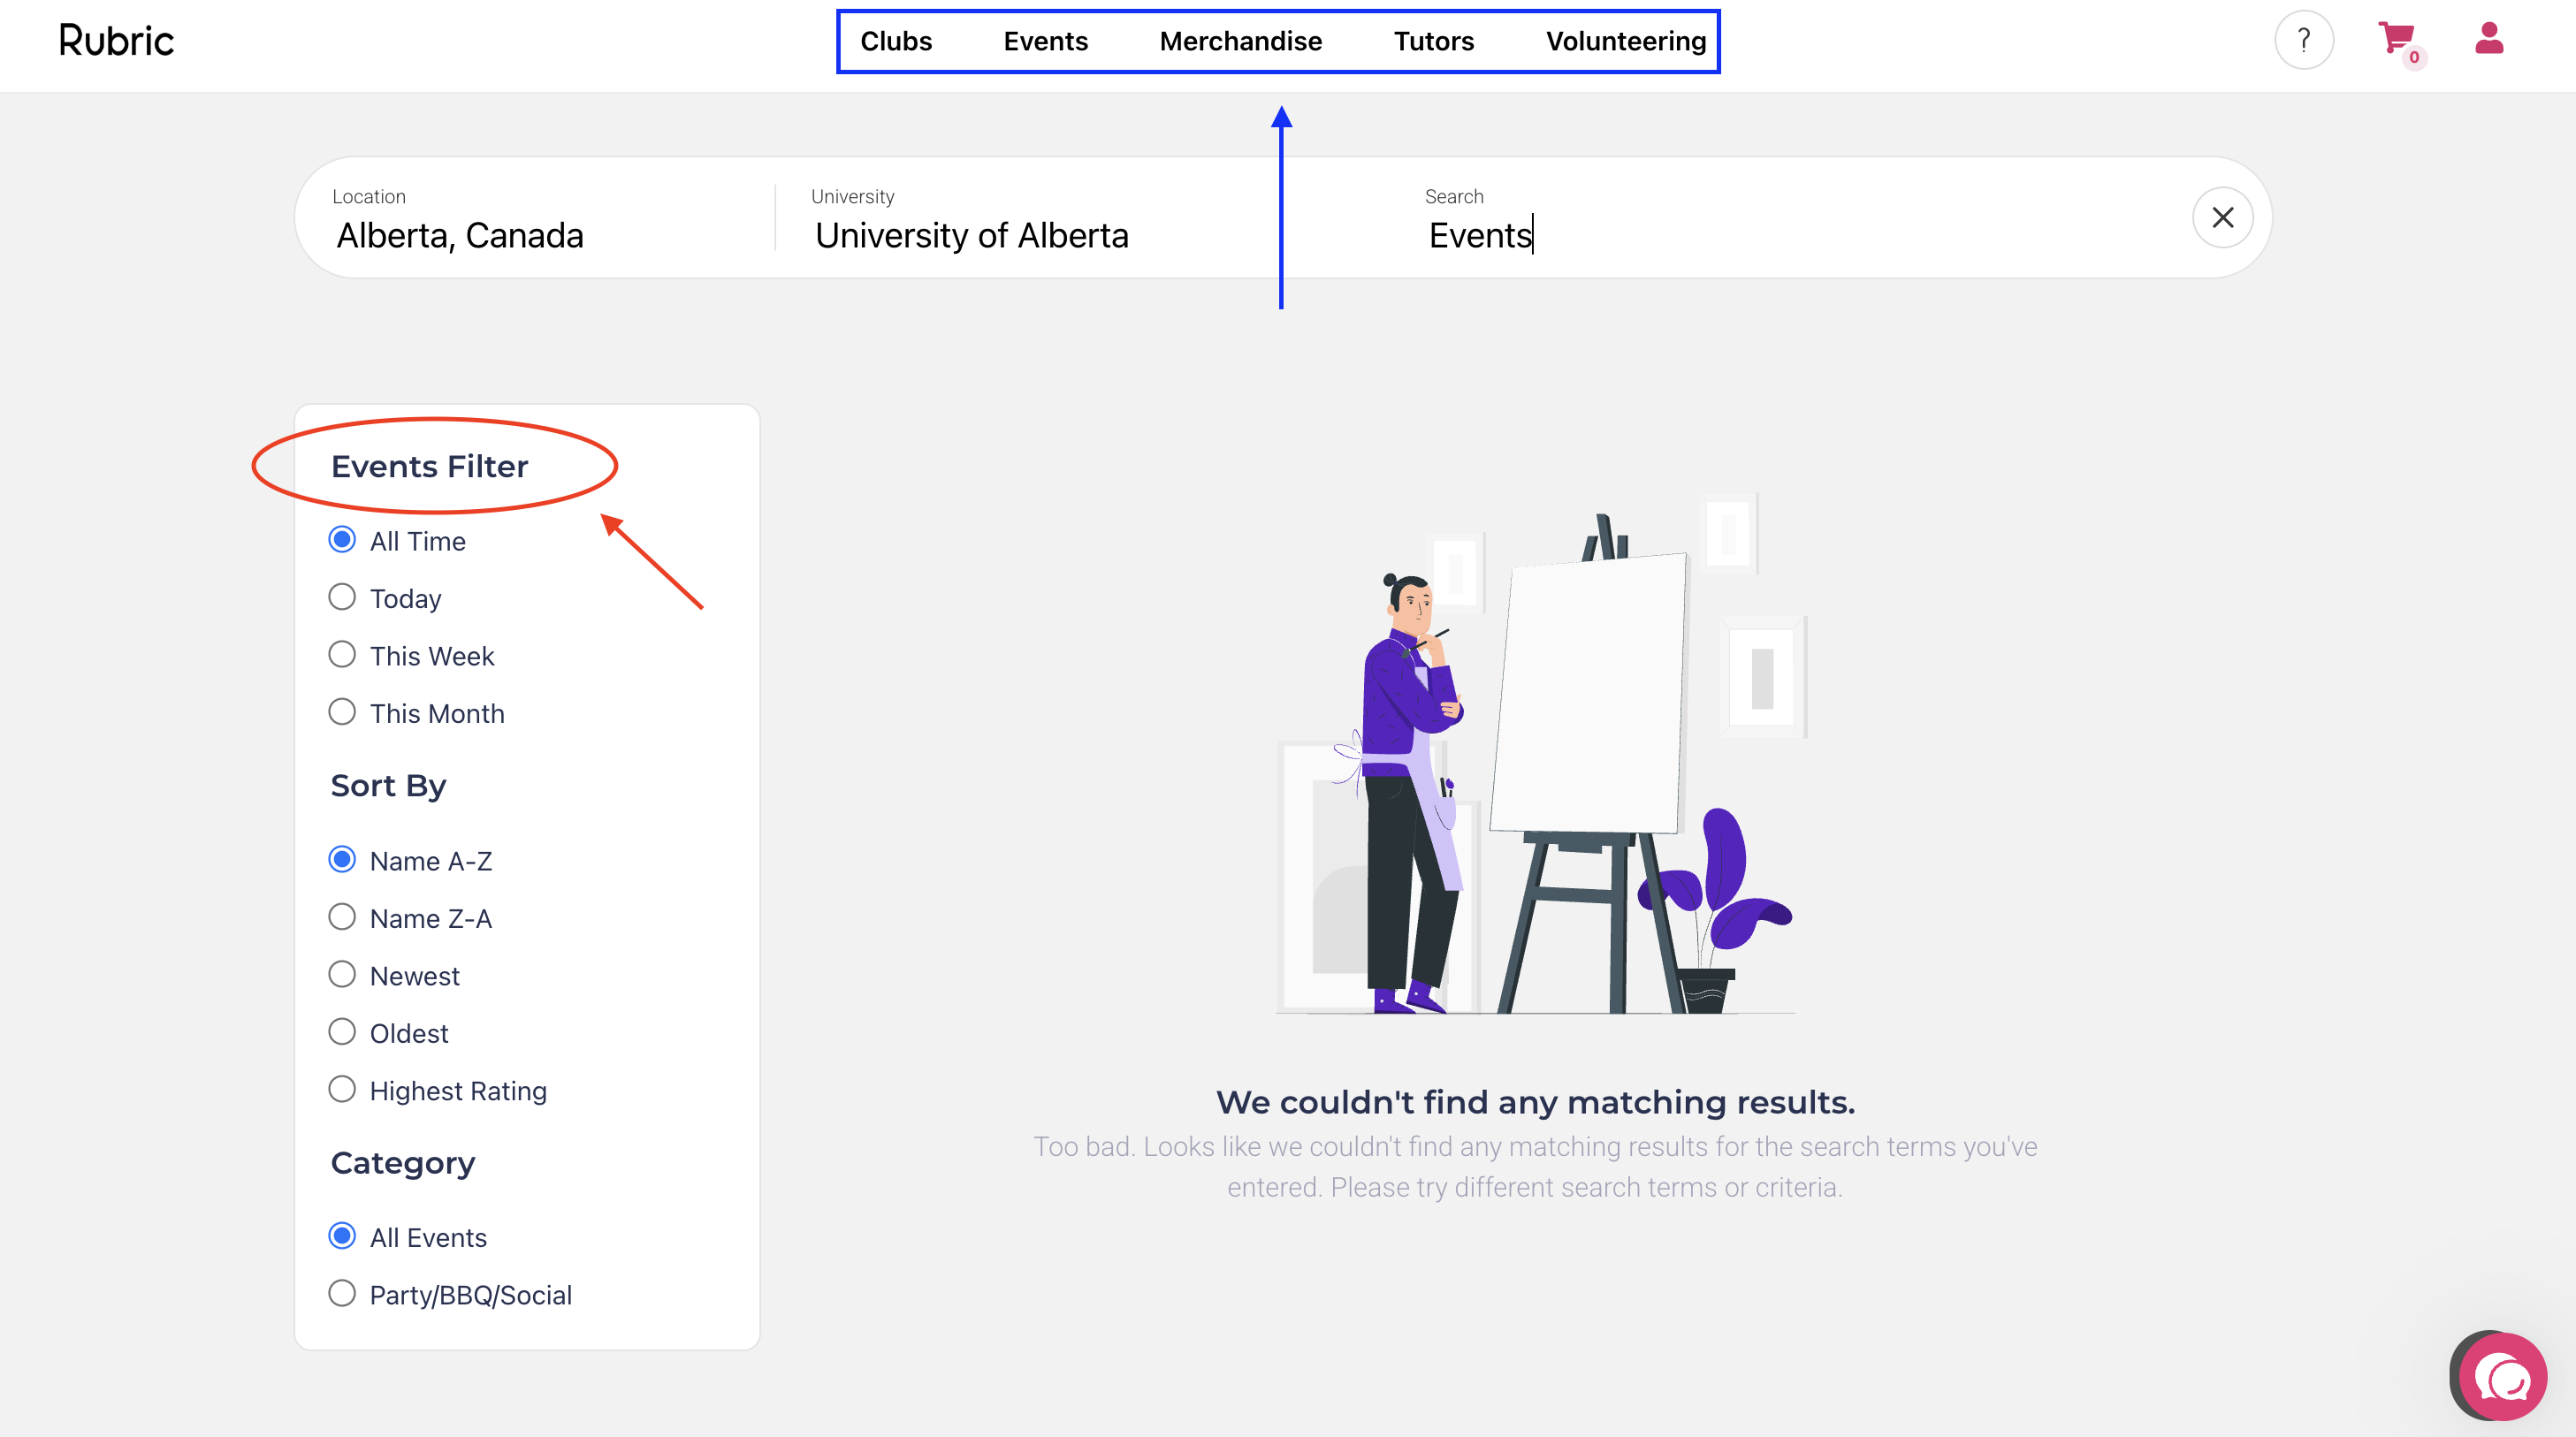Image resolution: width=2576 pixels, height=1437 pixels.
Task: Open the shopping cart
Action: coord(2397,40)
